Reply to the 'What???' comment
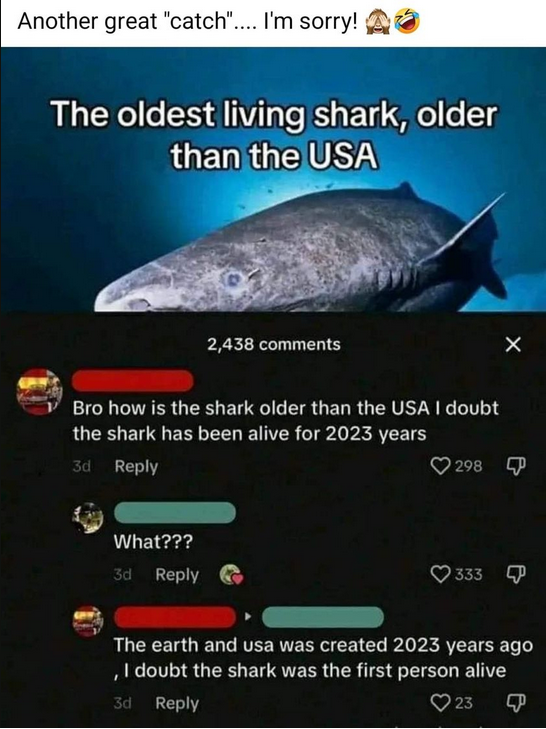This screenshot has height=729, width=546. 177,575
